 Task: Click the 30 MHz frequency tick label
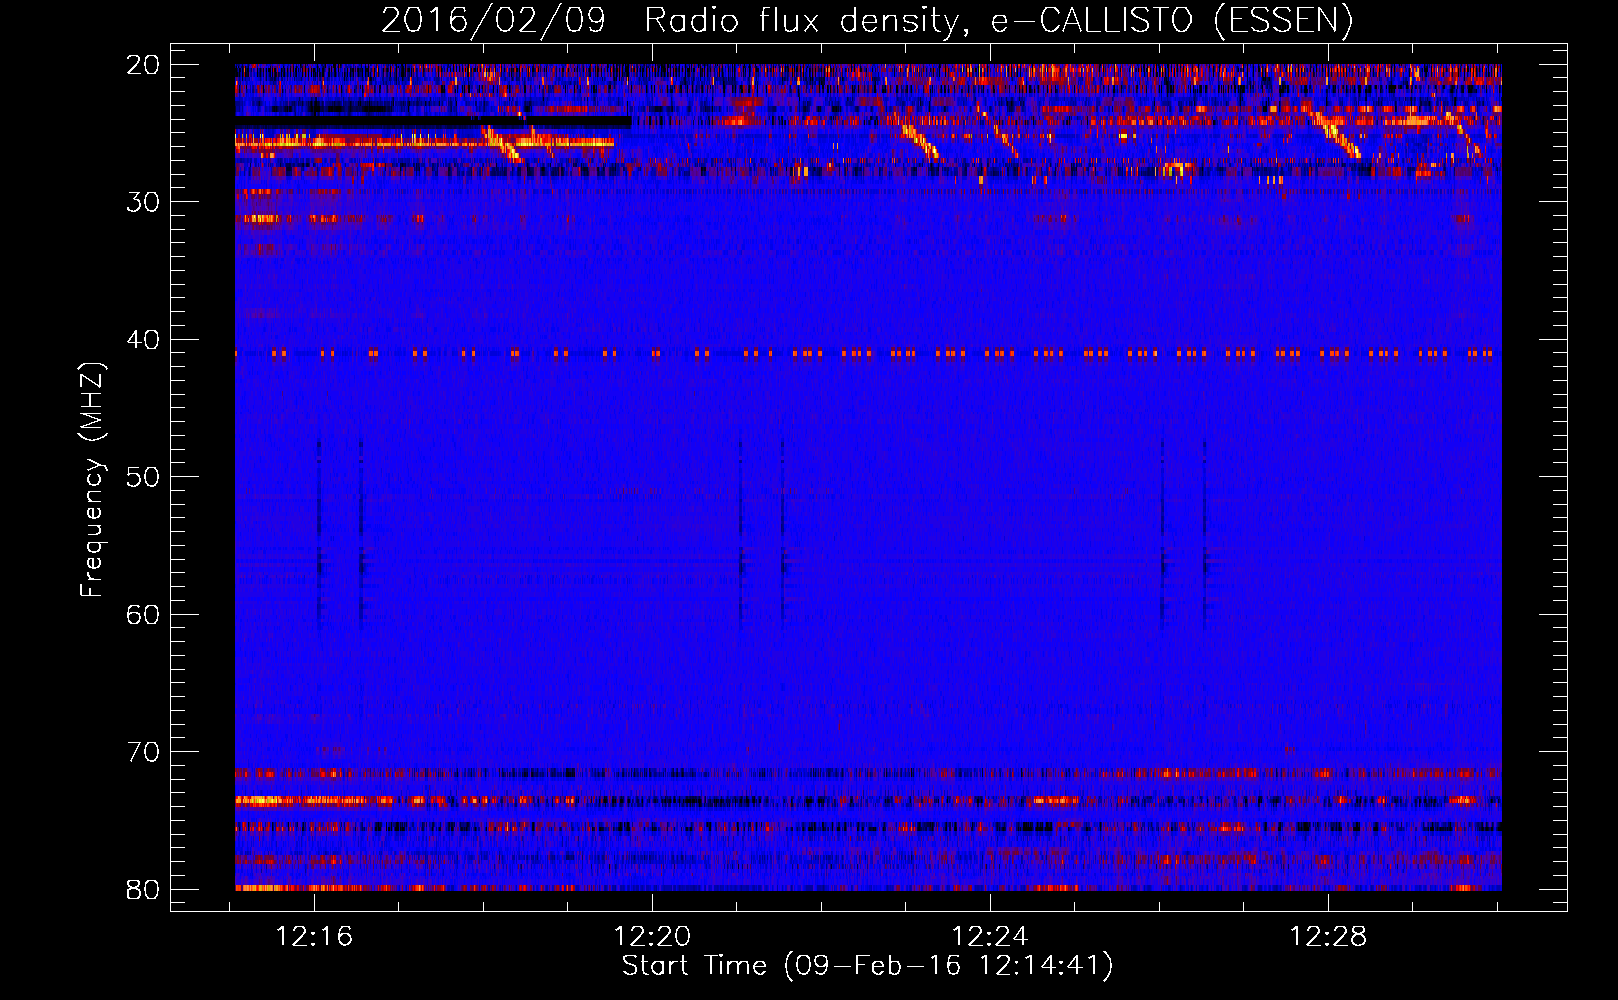pos(143,202)
